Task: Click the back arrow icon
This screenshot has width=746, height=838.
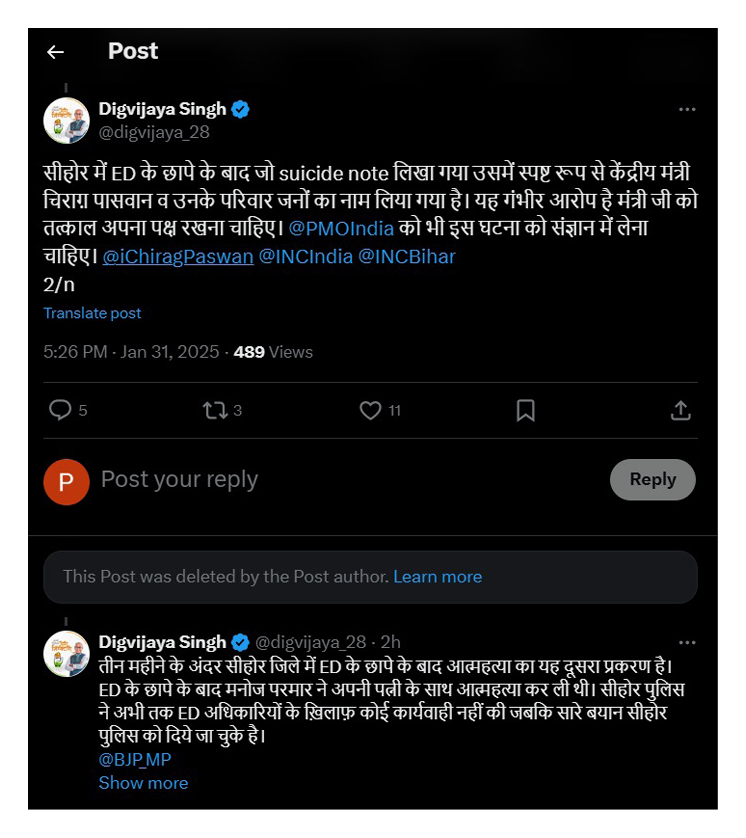Action: click(x=55, y=52)
